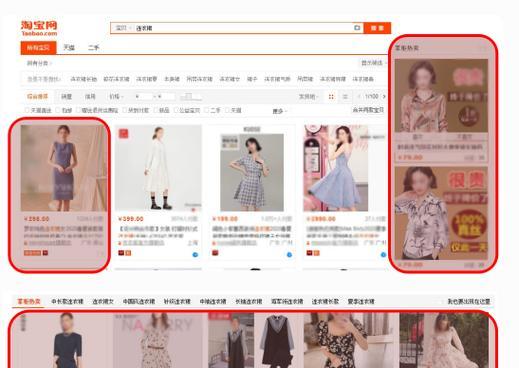Open first floral blouse ad in sidebar

pos(441,96)
